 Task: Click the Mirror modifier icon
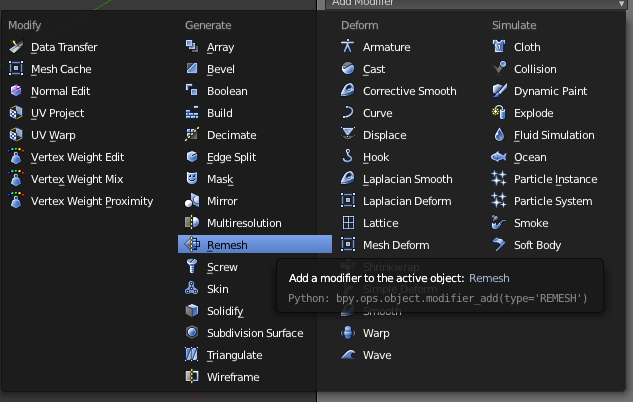[x=192, y=201]
